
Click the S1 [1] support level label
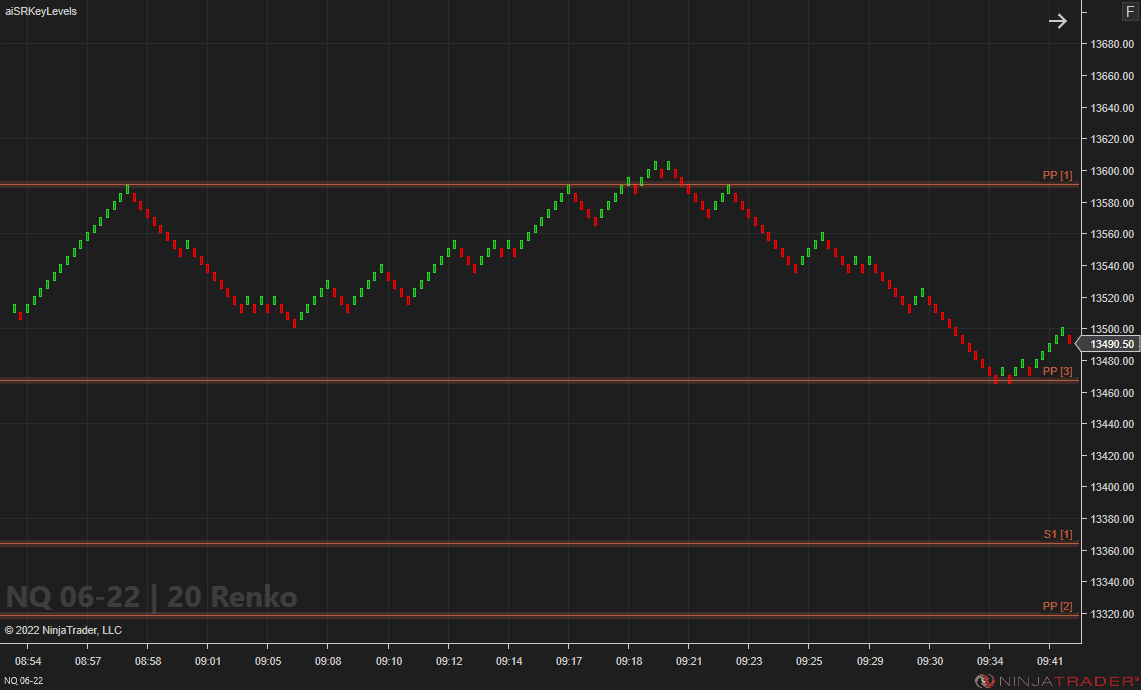[x=1059, y=534]
